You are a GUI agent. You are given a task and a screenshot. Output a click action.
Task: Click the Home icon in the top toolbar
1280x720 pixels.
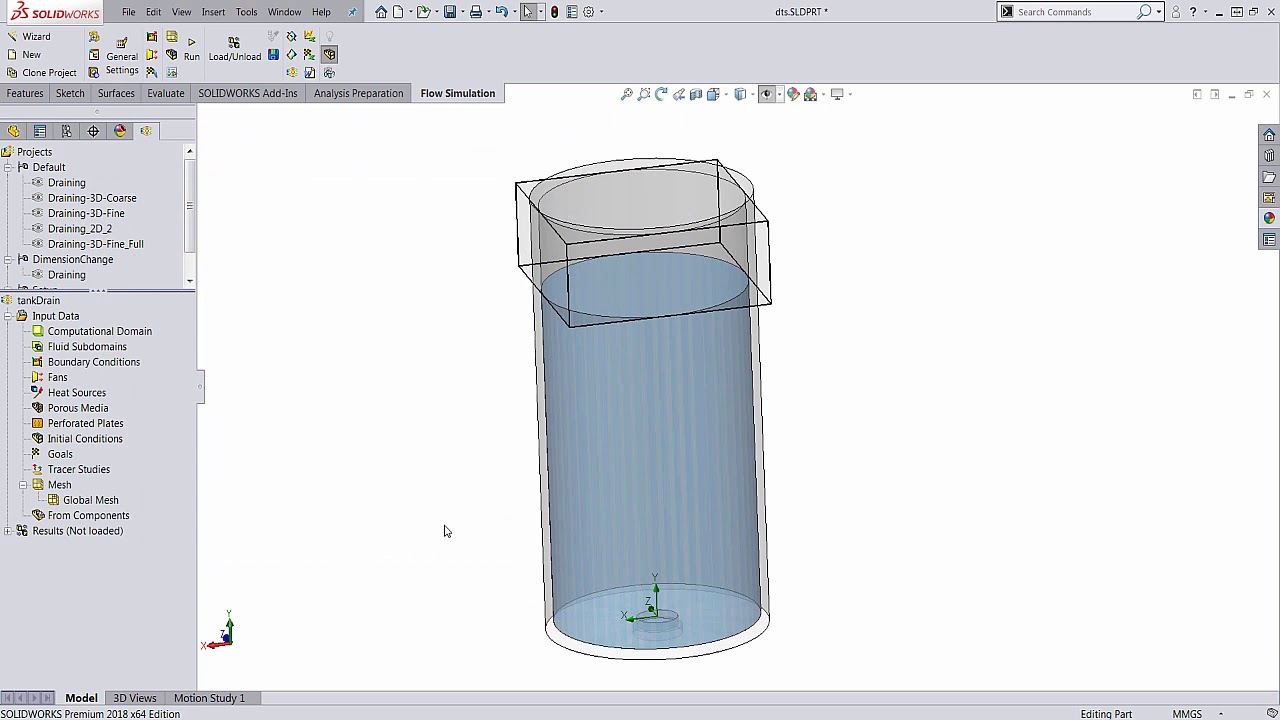(381, 12)
